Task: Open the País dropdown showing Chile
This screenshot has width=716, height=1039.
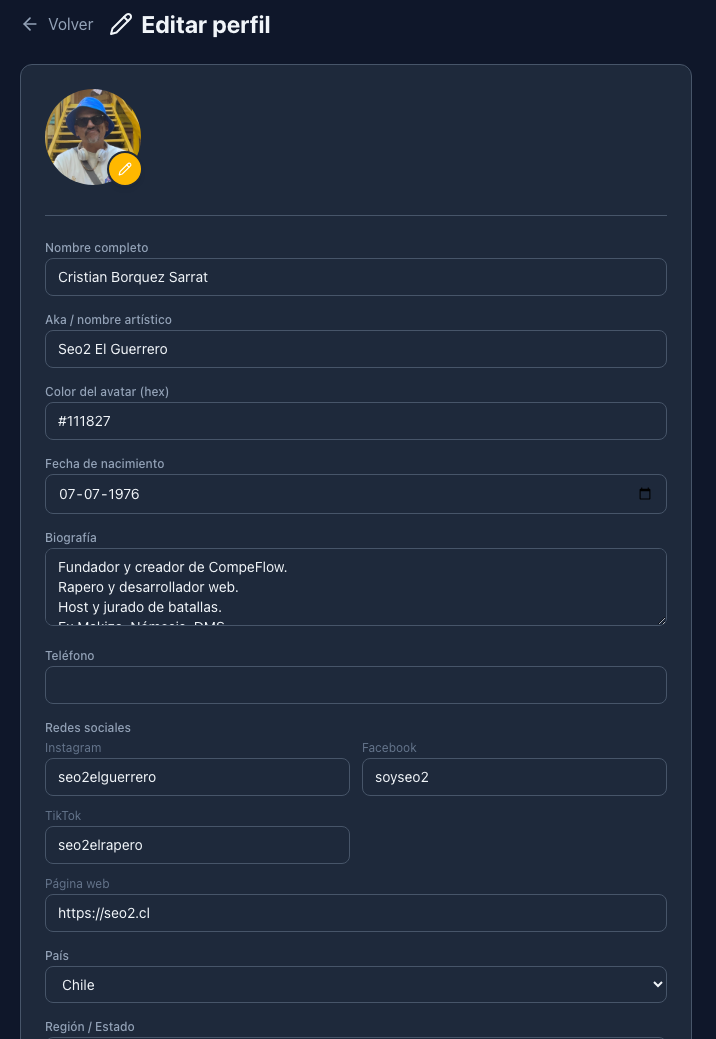Action: [355, 985]
